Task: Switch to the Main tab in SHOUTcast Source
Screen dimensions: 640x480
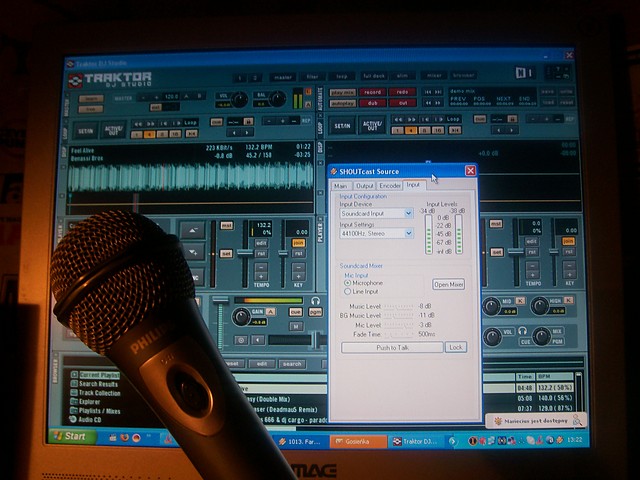Action: 341,186
